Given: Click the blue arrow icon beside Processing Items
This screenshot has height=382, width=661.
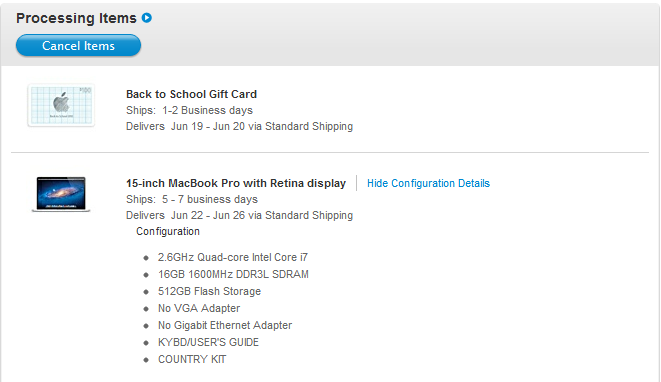Looking at the screenshot, I should (147, 18).
